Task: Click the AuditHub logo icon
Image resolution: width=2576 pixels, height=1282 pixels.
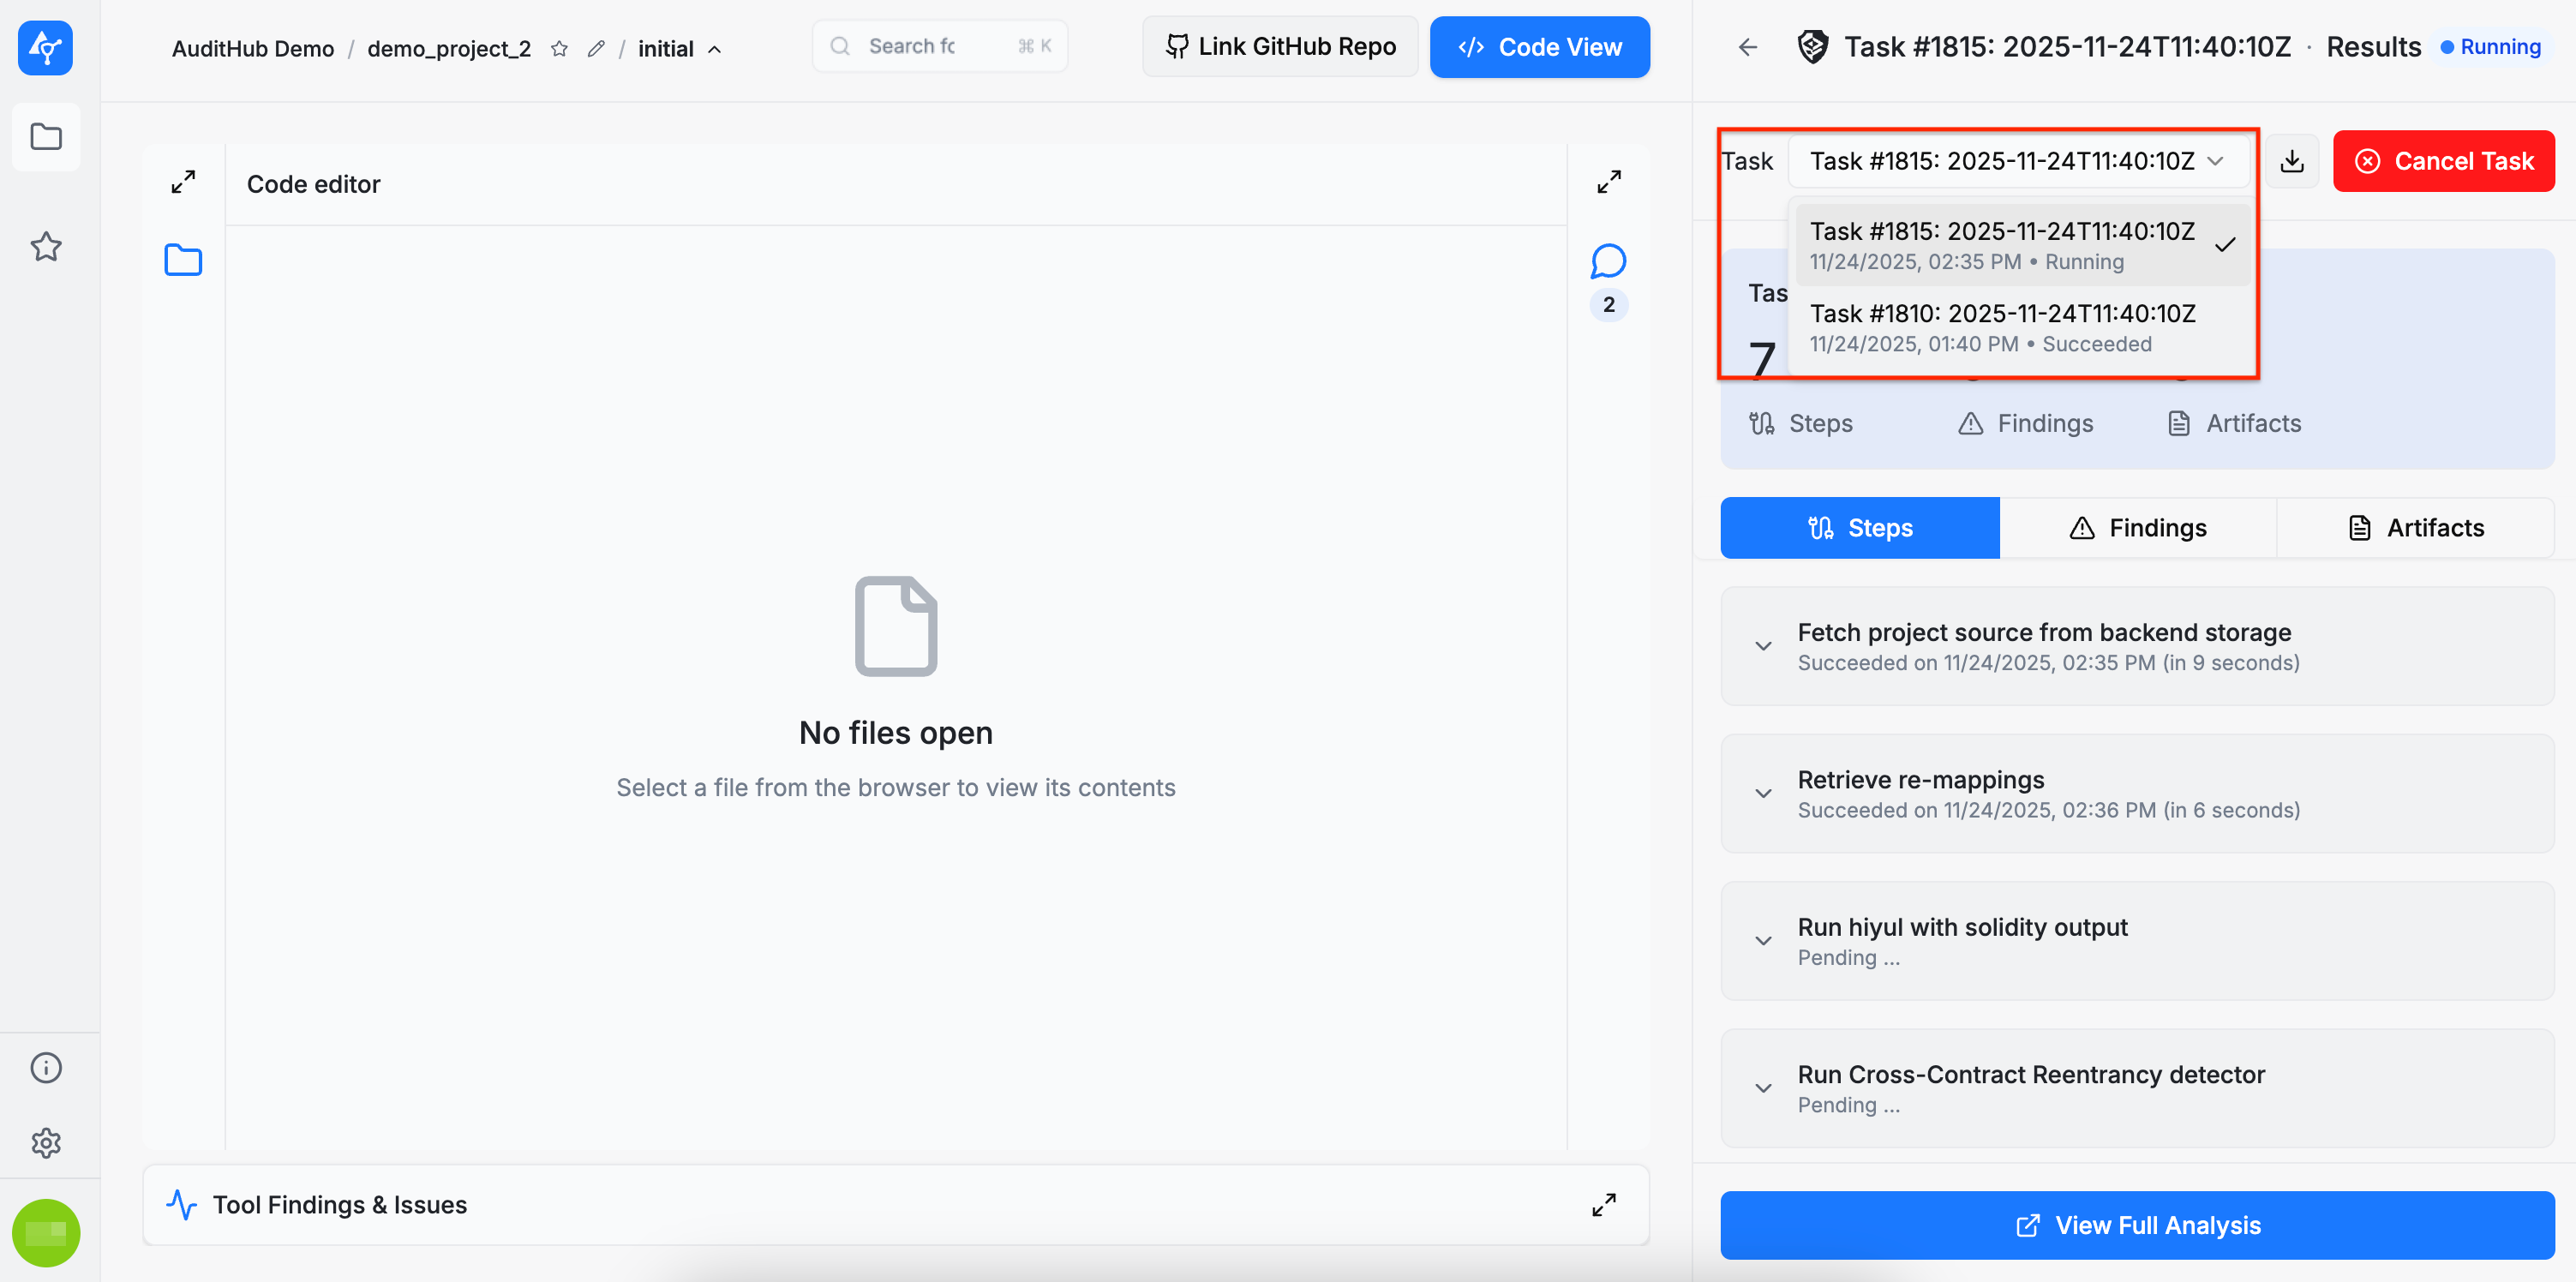Action: pos(45,47)
